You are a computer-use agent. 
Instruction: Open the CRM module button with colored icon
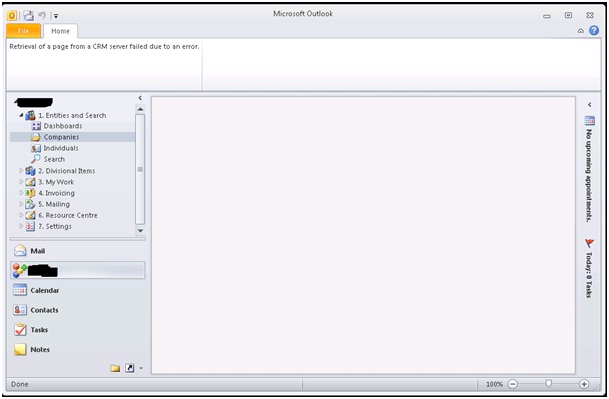coord(78,270)
